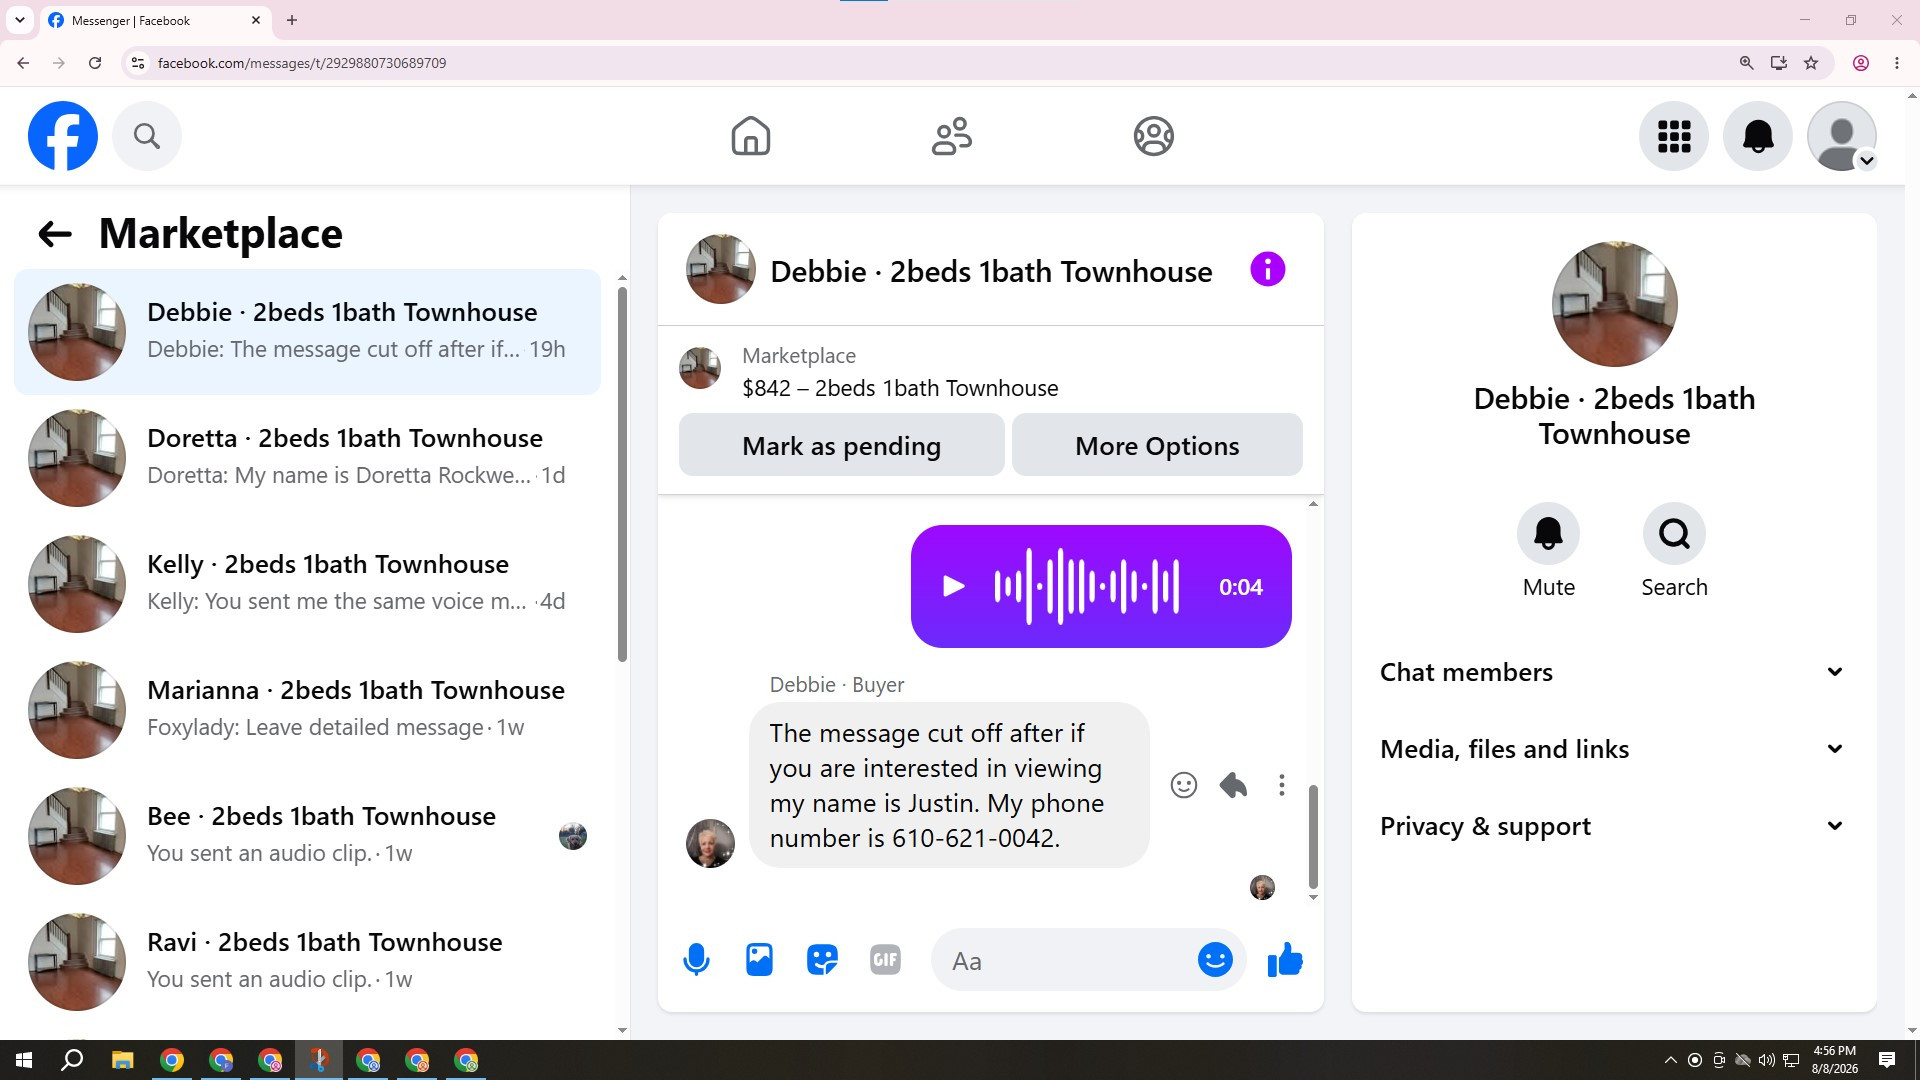Viewport: 1920px width, 1080px height.
Task: Choose a sticker to send
Action: tap(822, 960)
